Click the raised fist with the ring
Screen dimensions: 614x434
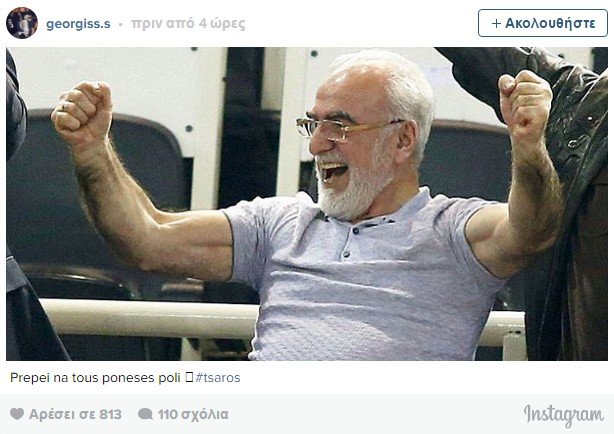click(x=83, y=111)
